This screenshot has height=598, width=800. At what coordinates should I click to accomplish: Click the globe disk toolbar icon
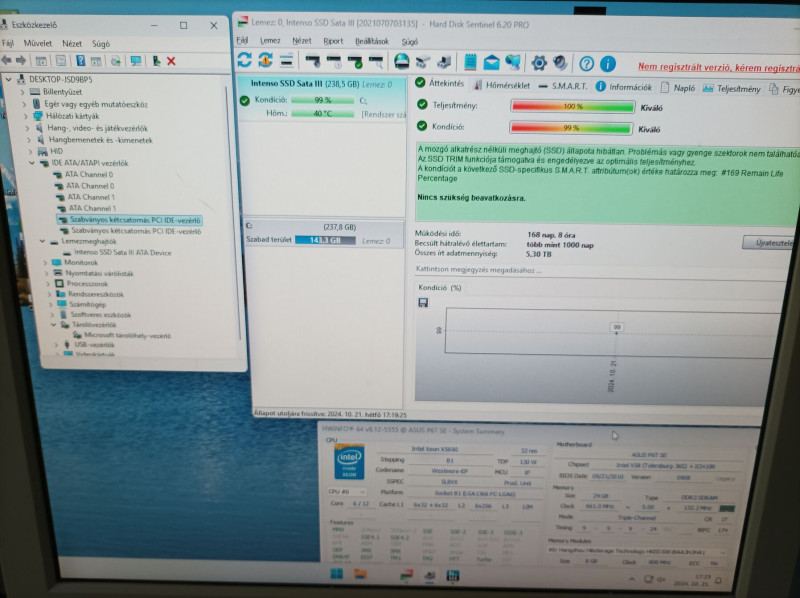coord(402,62)
